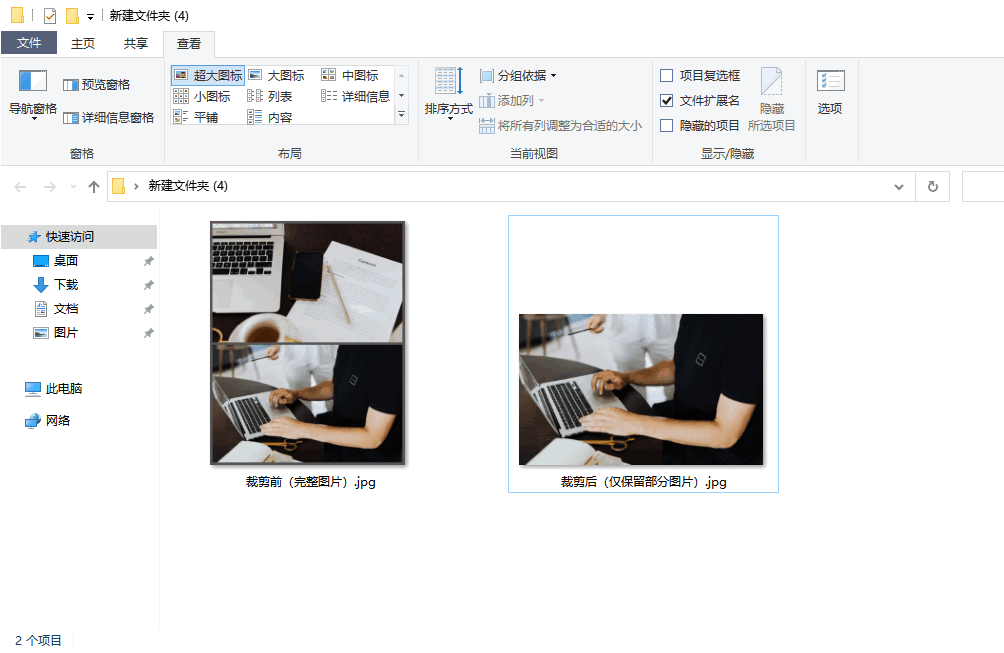Click the search box
The height and width of the screenshot is (653, 1004).
pyautogui.click(x=983, y=186)
